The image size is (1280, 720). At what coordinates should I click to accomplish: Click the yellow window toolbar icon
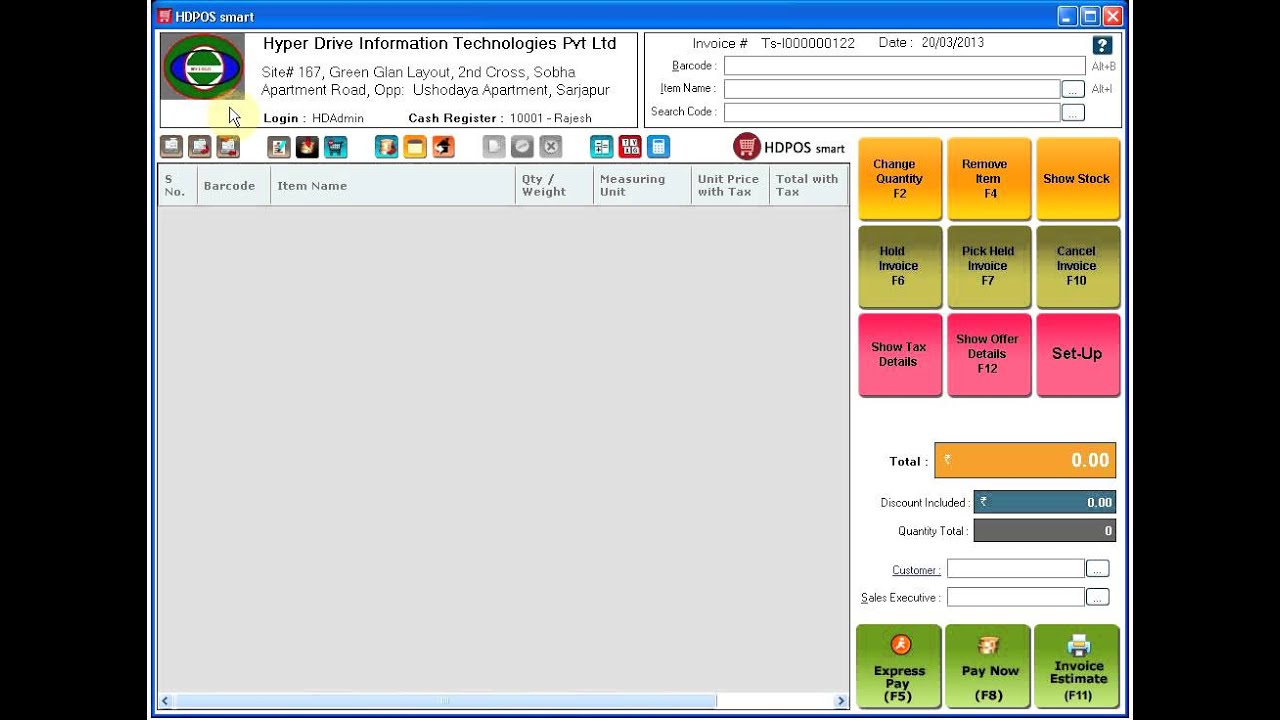415,147
